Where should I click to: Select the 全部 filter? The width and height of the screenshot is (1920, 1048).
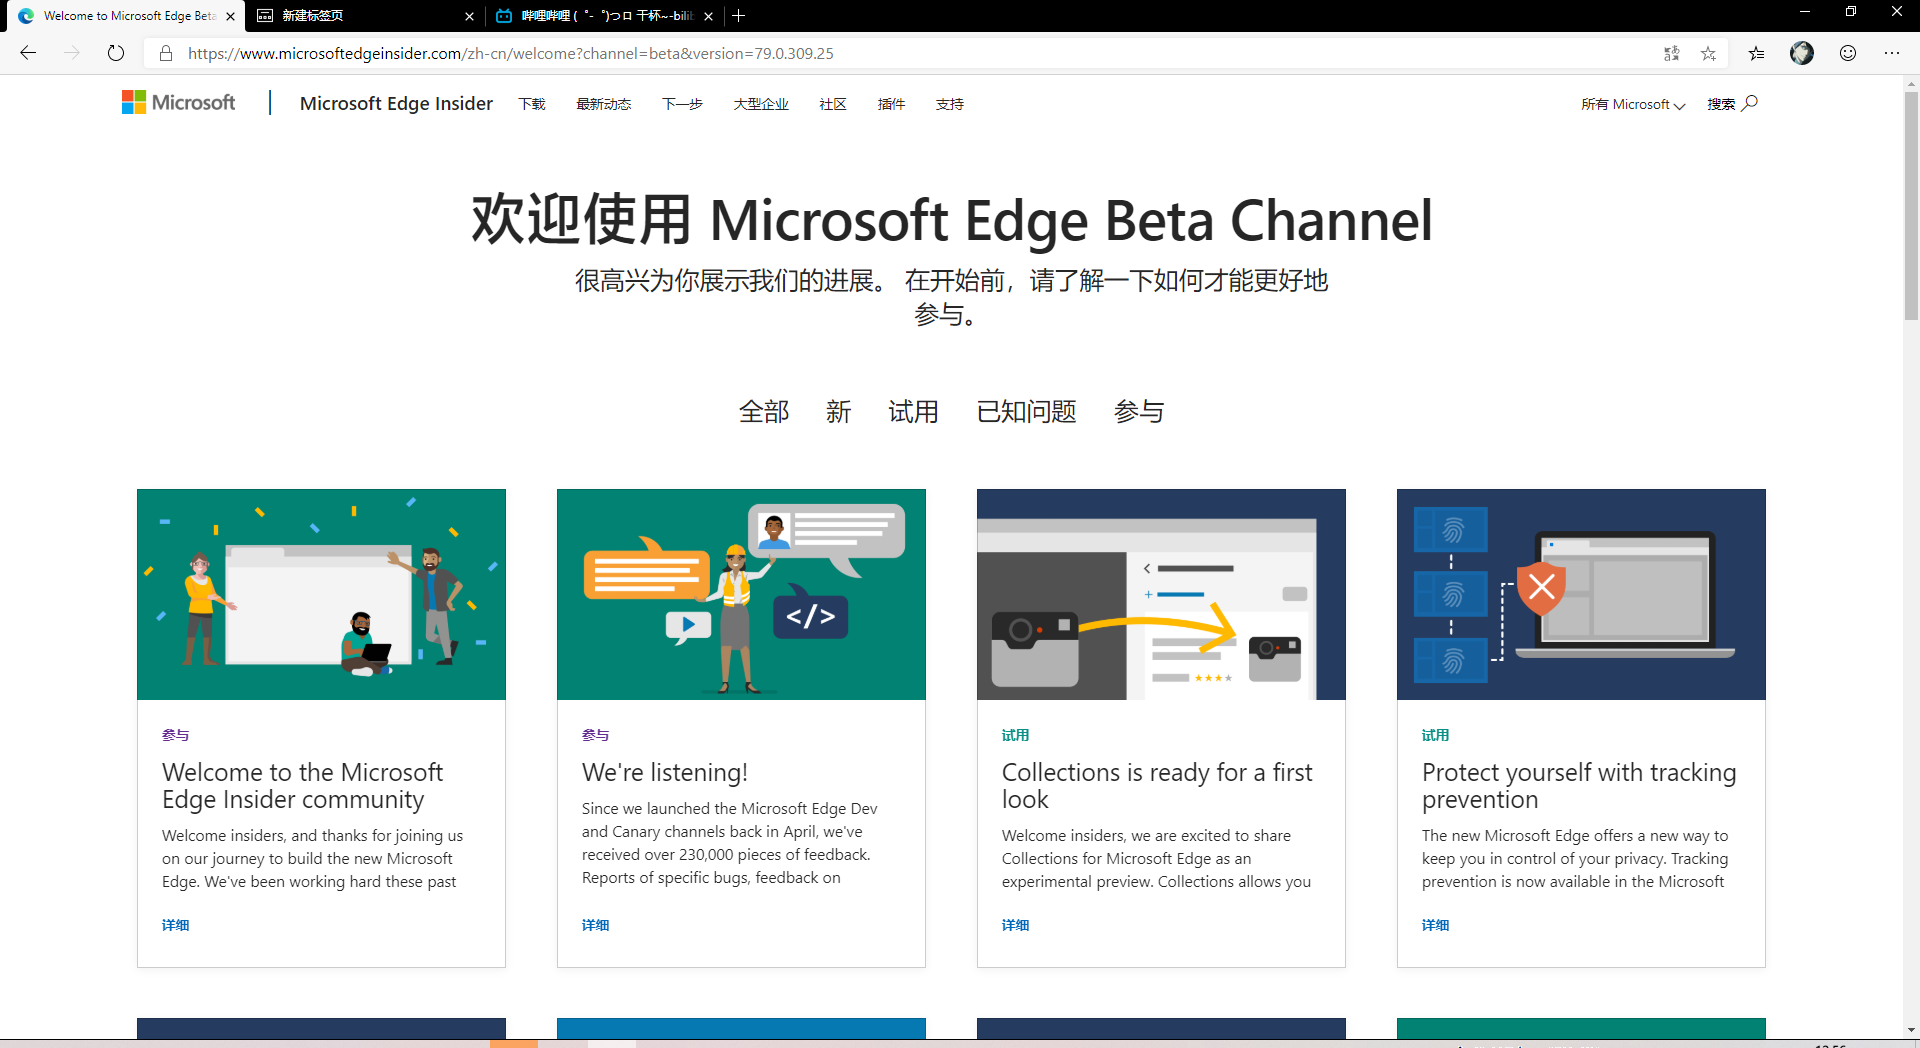click(x=764, y=411)
